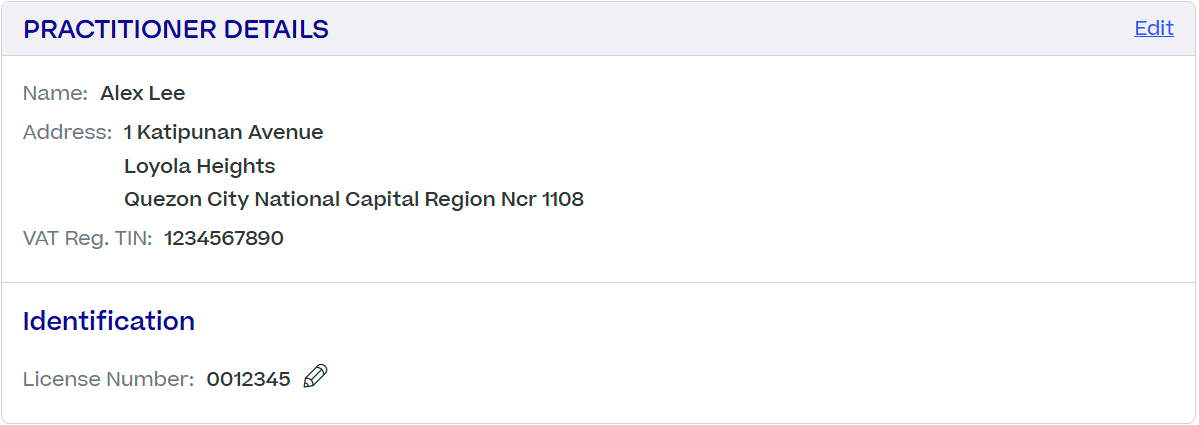The height and width of the screenshot is (425, 1199).
Task: Click the Identification section heading
Action: point(109,321)
